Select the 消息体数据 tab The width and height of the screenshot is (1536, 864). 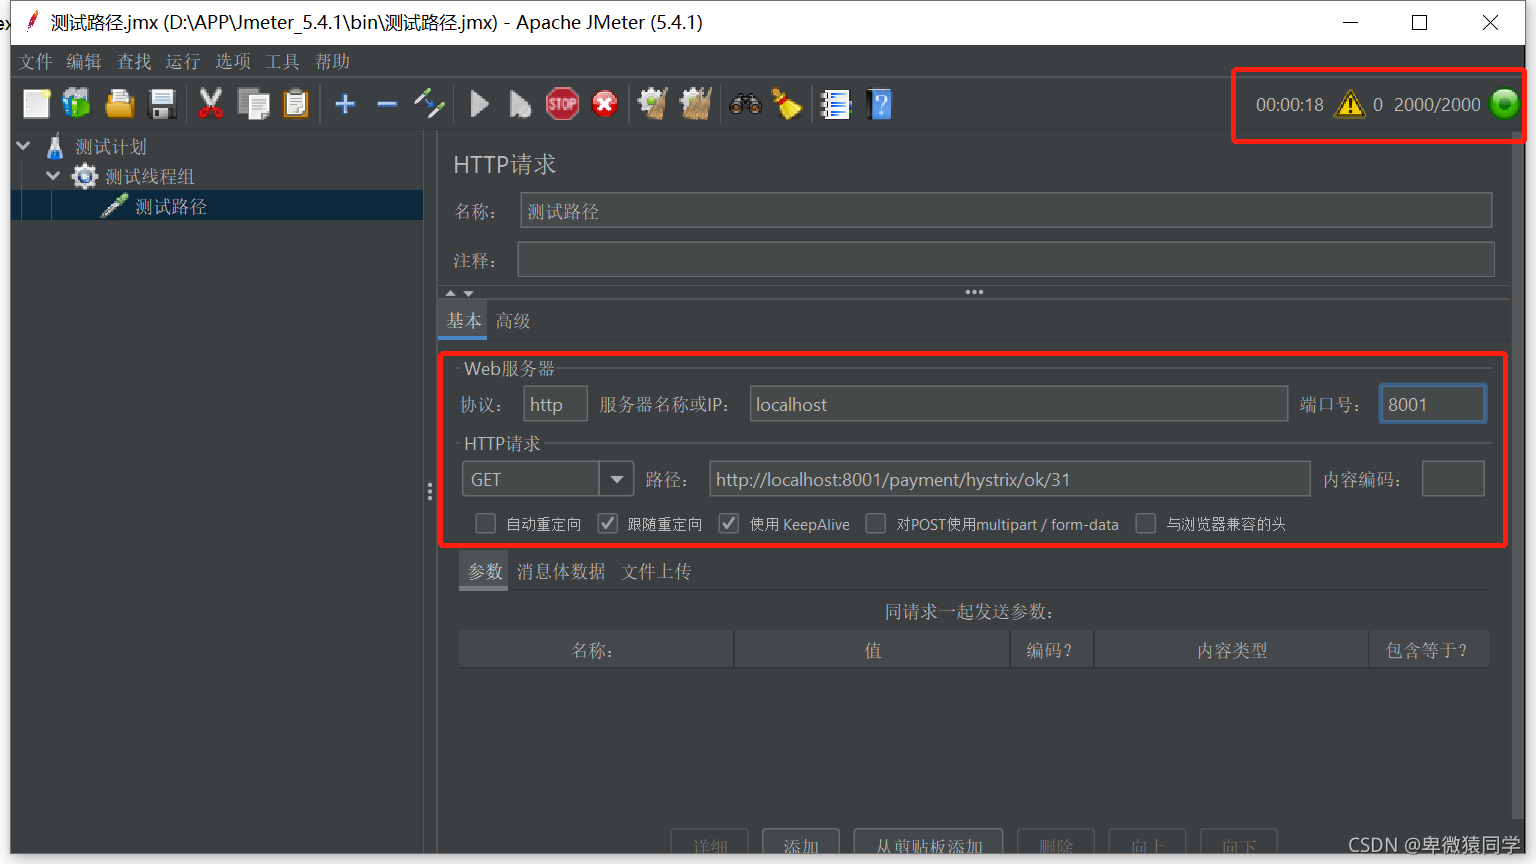point(561,571)
